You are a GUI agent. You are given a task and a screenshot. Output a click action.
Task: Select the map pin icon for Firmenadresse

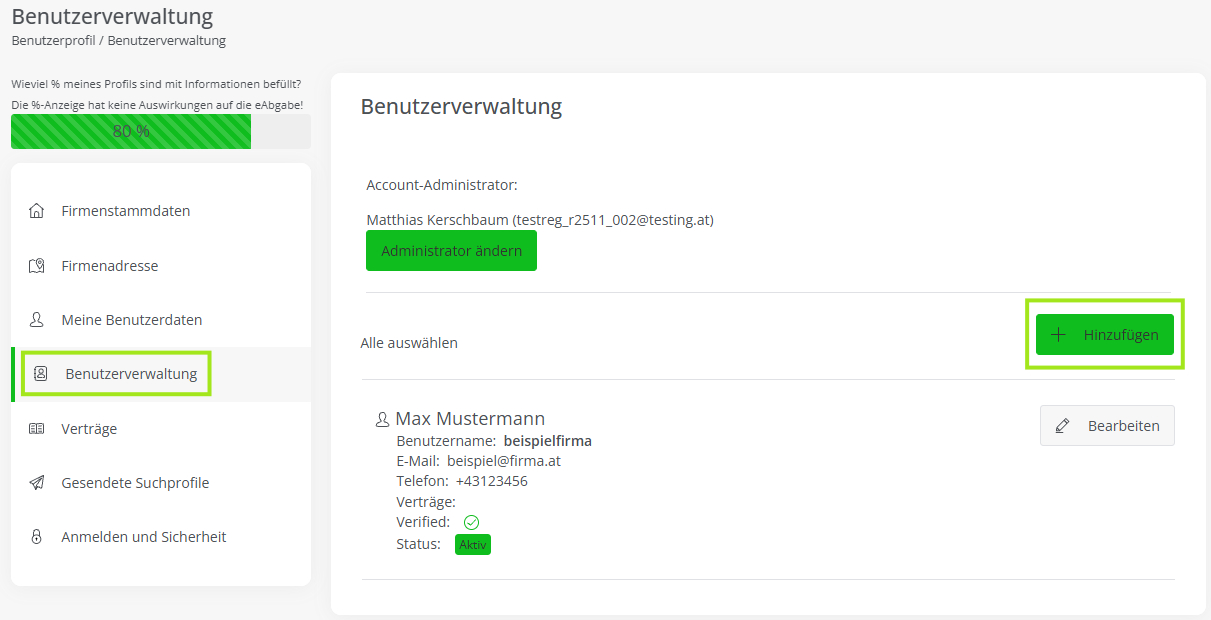[x=37, y=266]
